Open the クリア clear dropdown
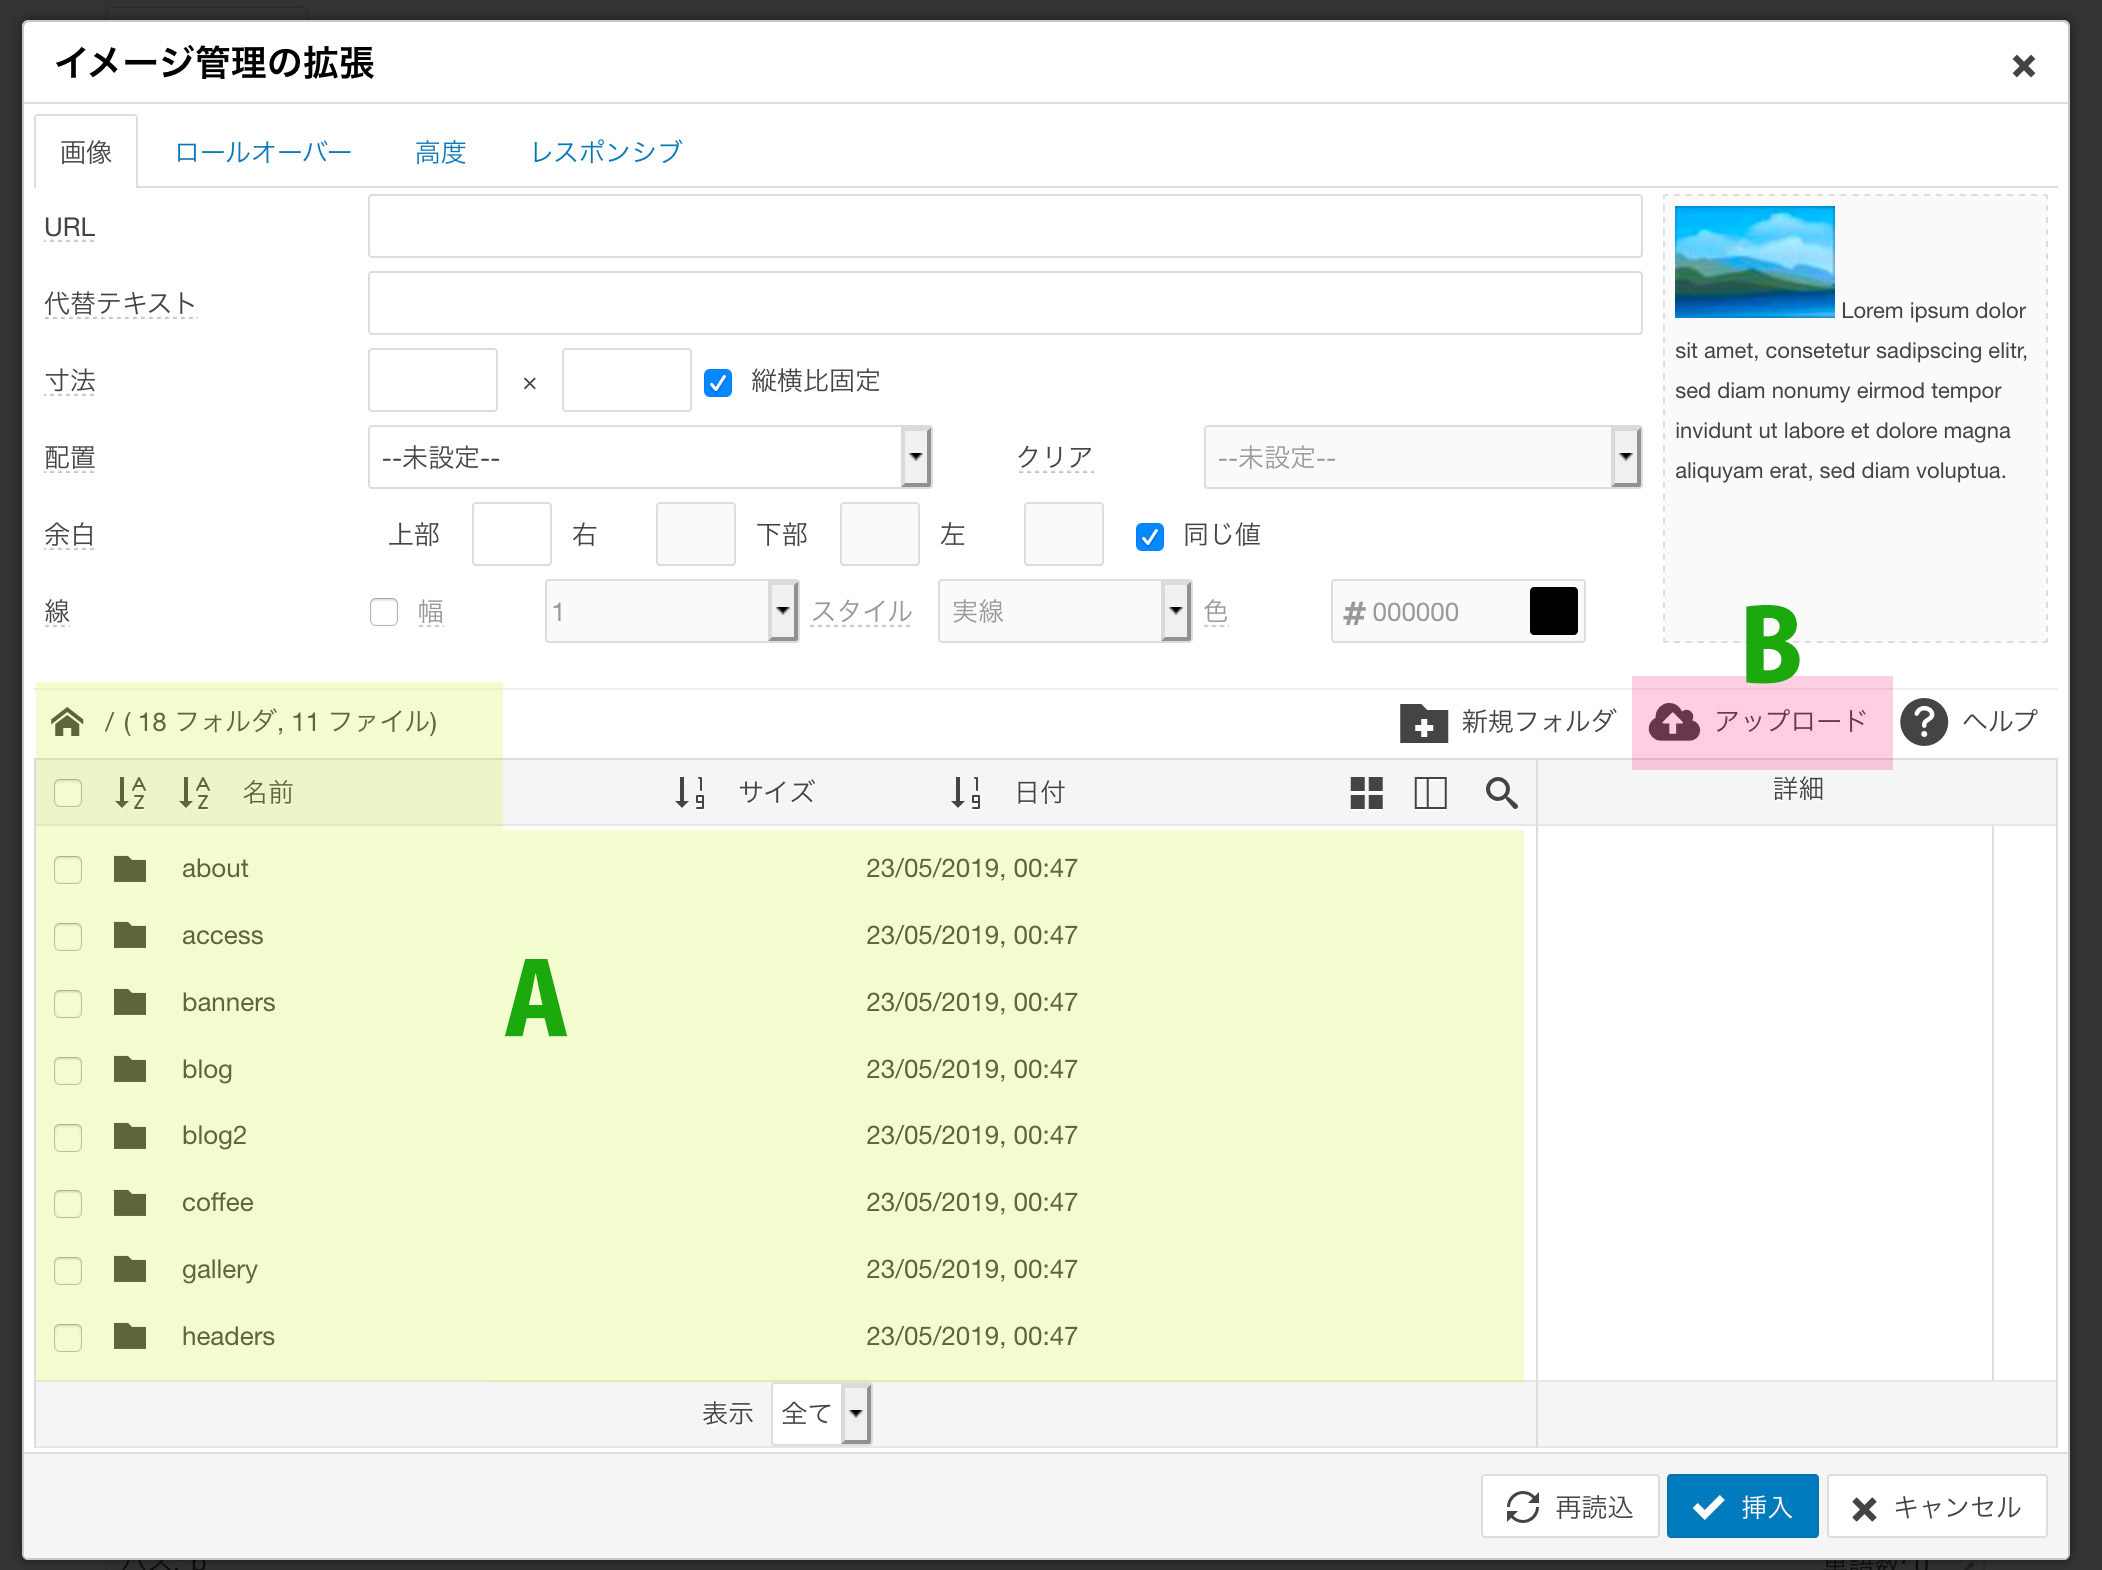The height and width of the screenshot is (1570, 2102). coord(1421,458)
